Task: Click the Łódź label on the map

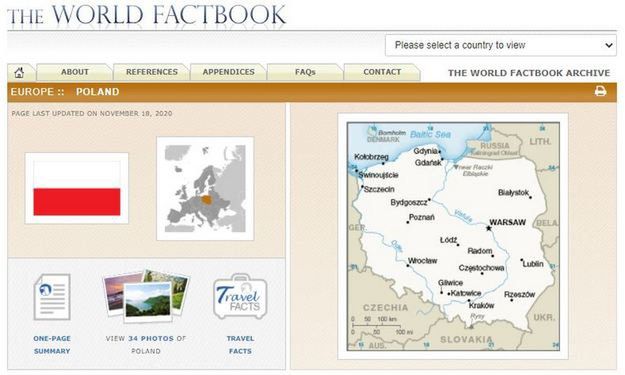Action: (448, 240)
